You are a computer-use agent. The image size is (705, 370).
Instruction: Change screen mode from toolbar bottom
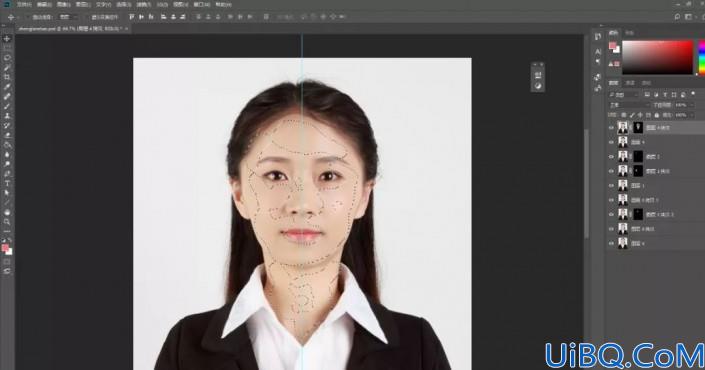[7, 271]
